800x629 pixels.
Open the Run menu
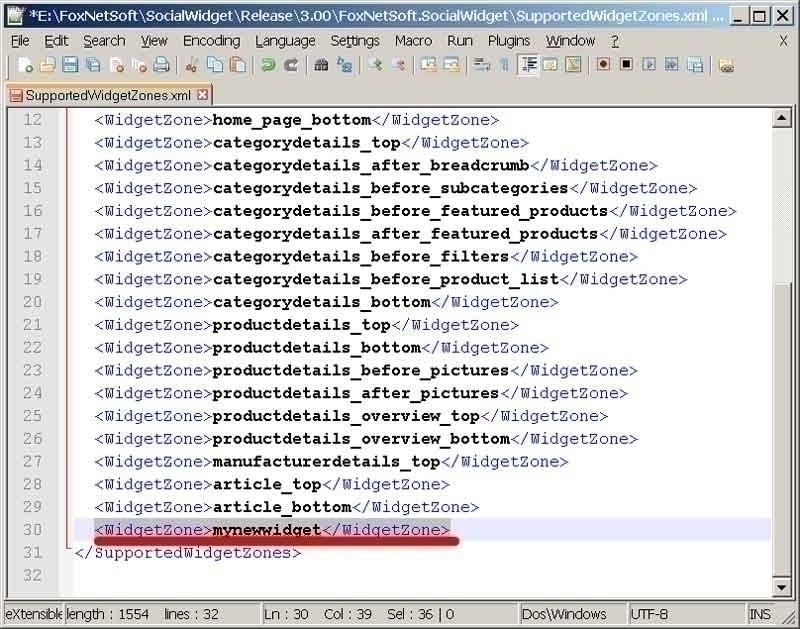[x=460, y=41]
